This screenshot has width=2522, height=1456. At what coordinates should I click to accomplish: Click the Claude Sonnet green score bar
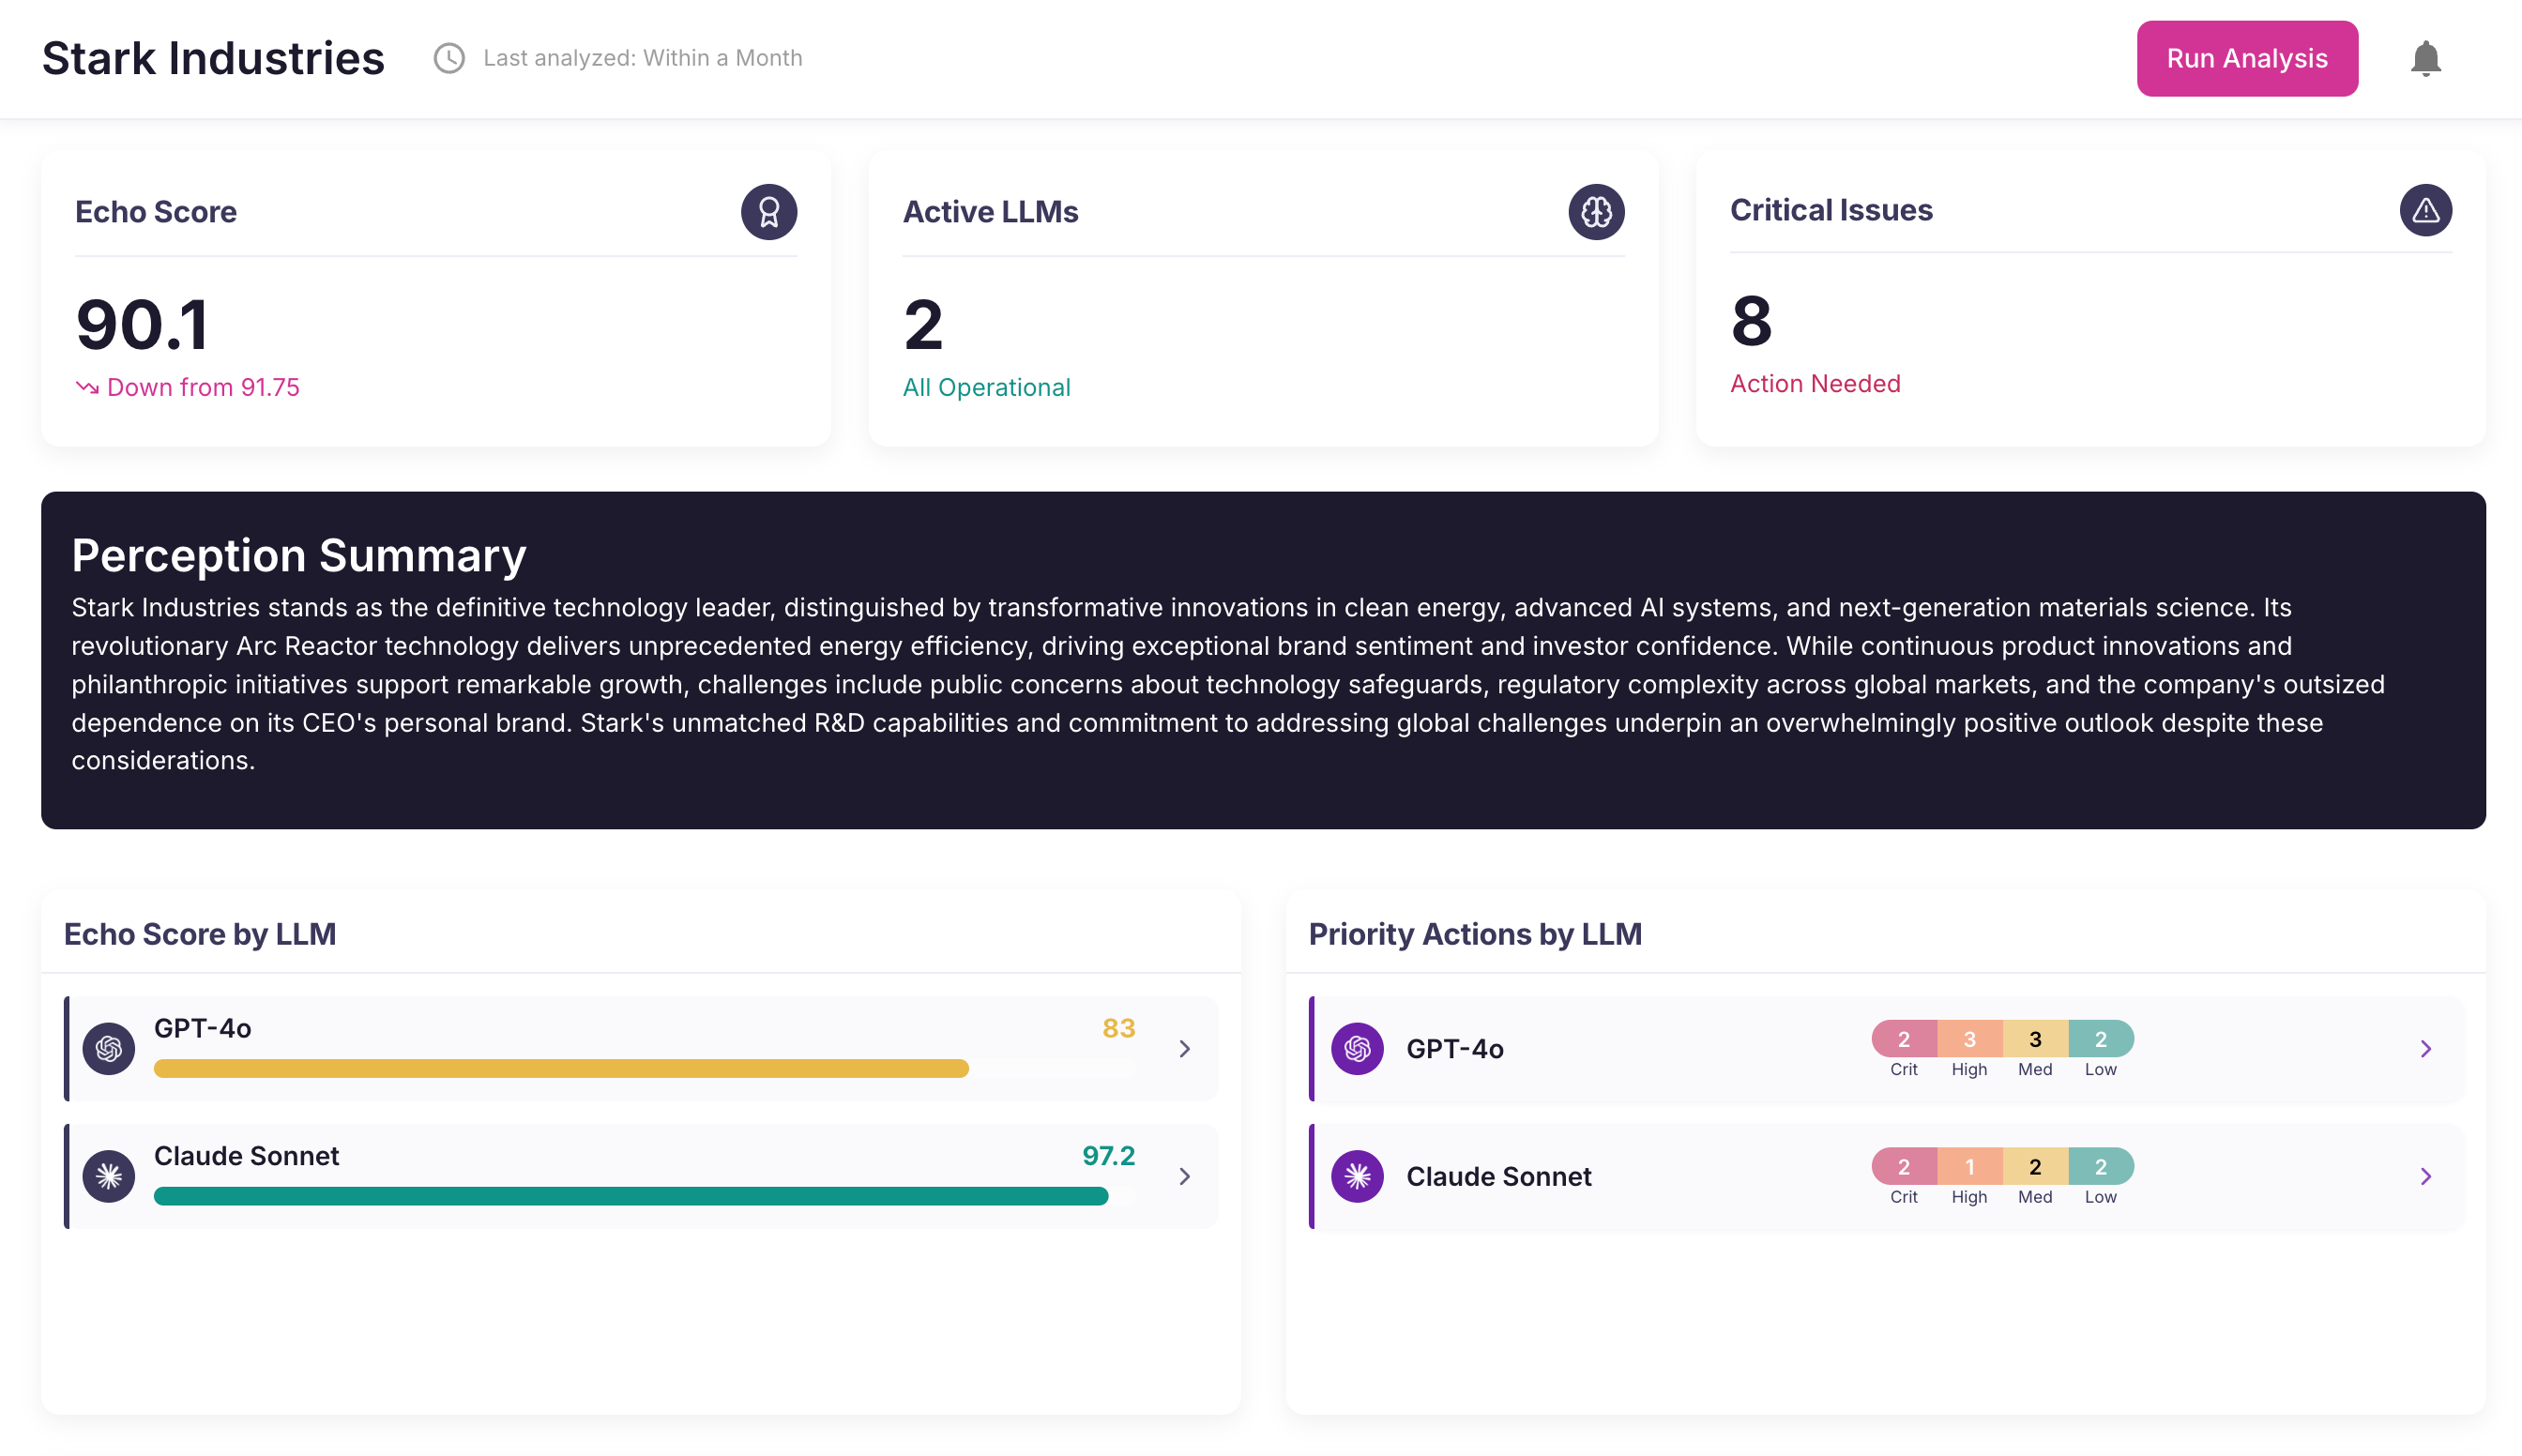(630, 1196)
